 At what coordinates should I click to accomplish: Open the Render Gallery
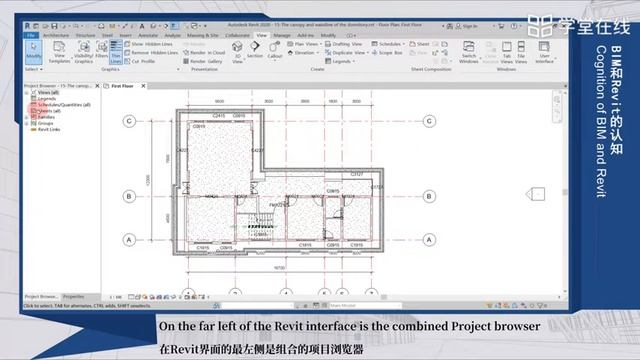click(x=202, y=61)
